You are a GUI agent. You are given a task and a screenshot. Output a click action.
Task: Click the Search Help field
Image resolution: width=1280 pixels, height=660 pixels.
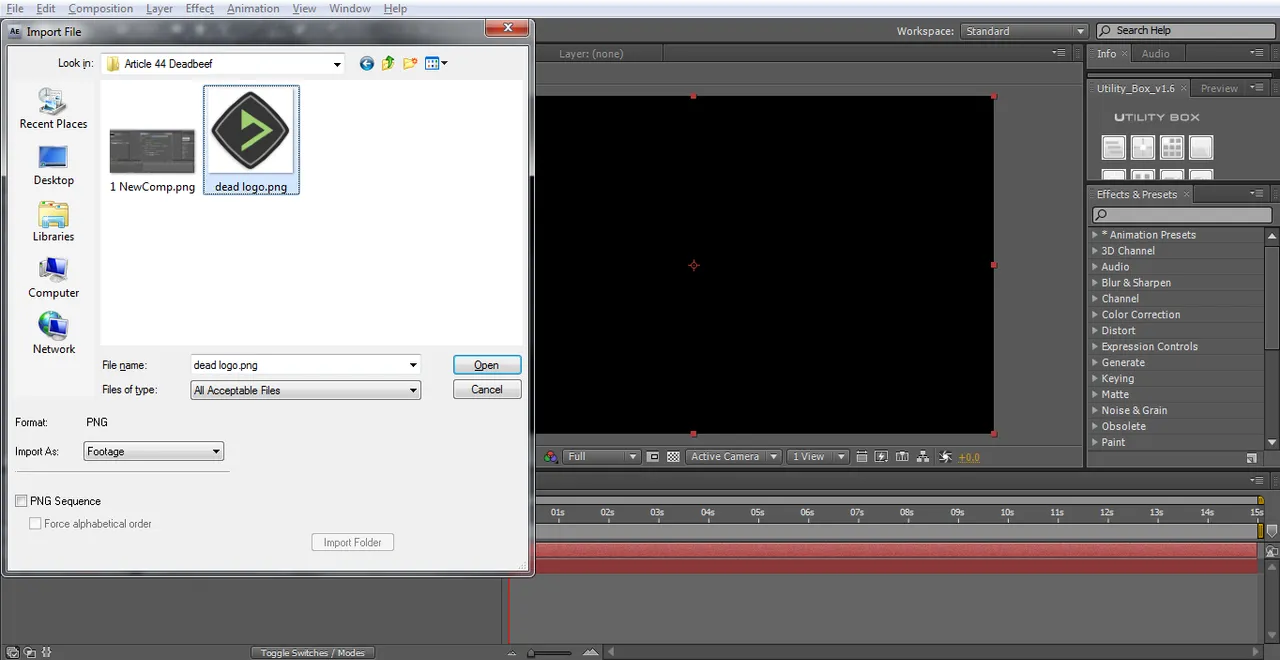[x=1184, y=31]
